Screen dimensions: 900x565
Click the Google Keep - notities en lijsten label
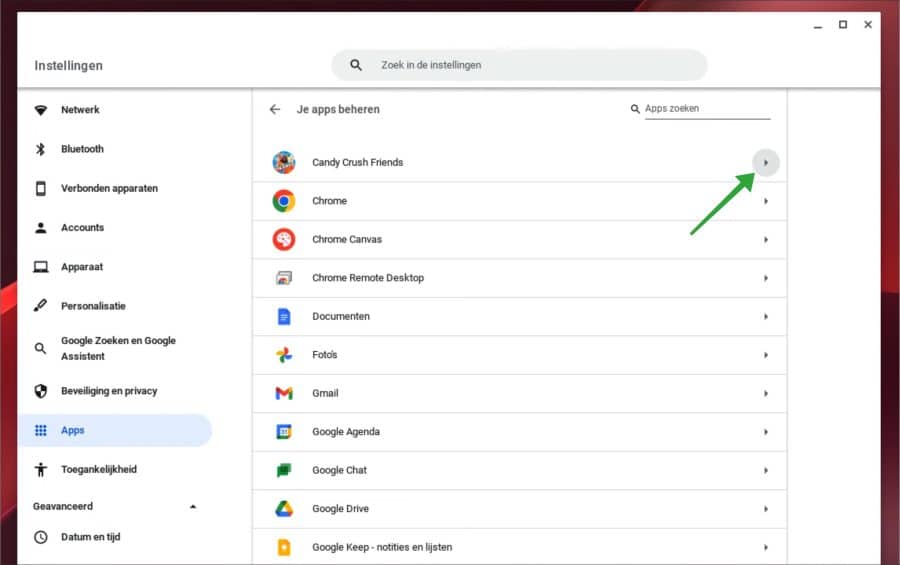click(x=382, y=547)
